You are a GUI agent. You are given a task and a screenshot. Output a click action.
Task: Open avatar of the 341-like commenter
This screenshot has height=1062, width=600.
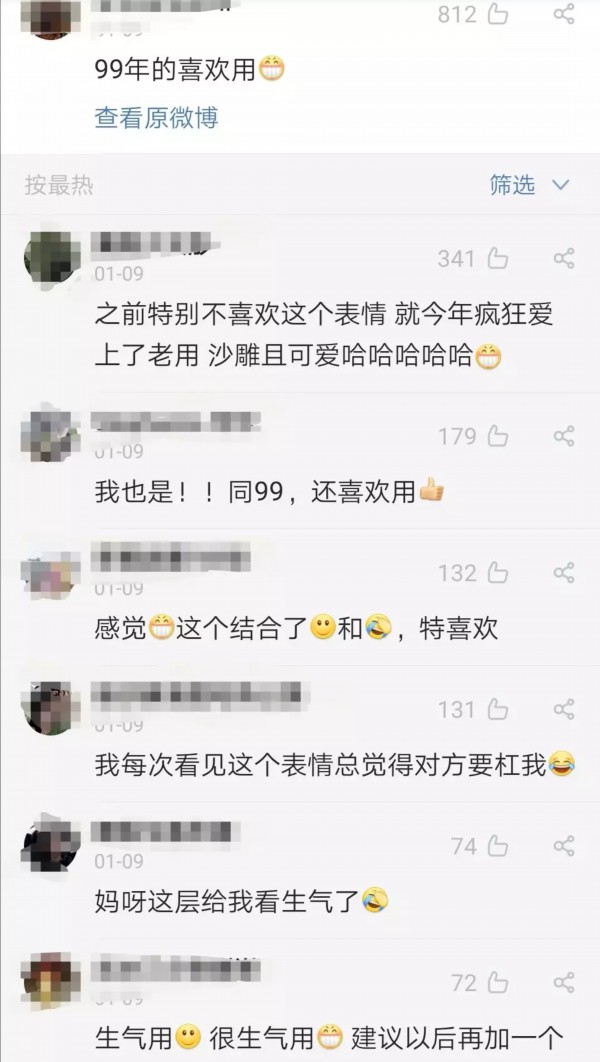[x=51, y=259]
